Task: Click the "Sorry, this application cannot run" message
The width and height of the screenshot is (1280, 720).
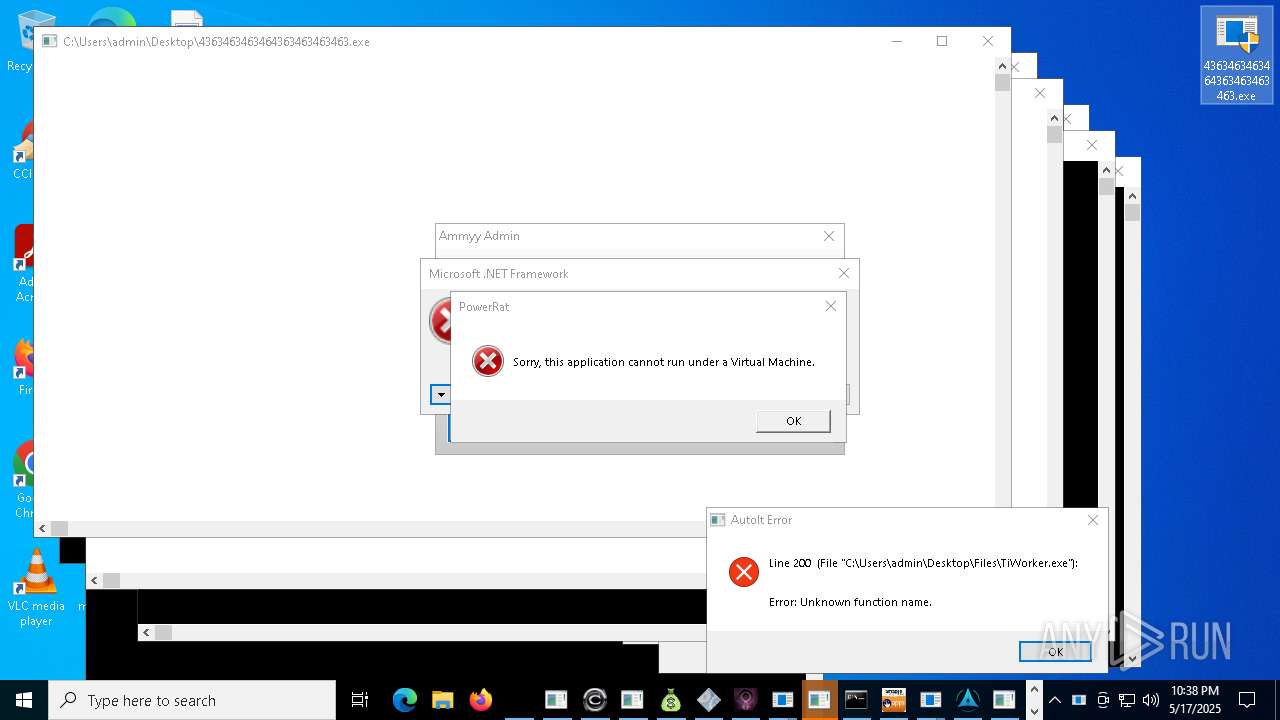Action: (x=664, y=362)
